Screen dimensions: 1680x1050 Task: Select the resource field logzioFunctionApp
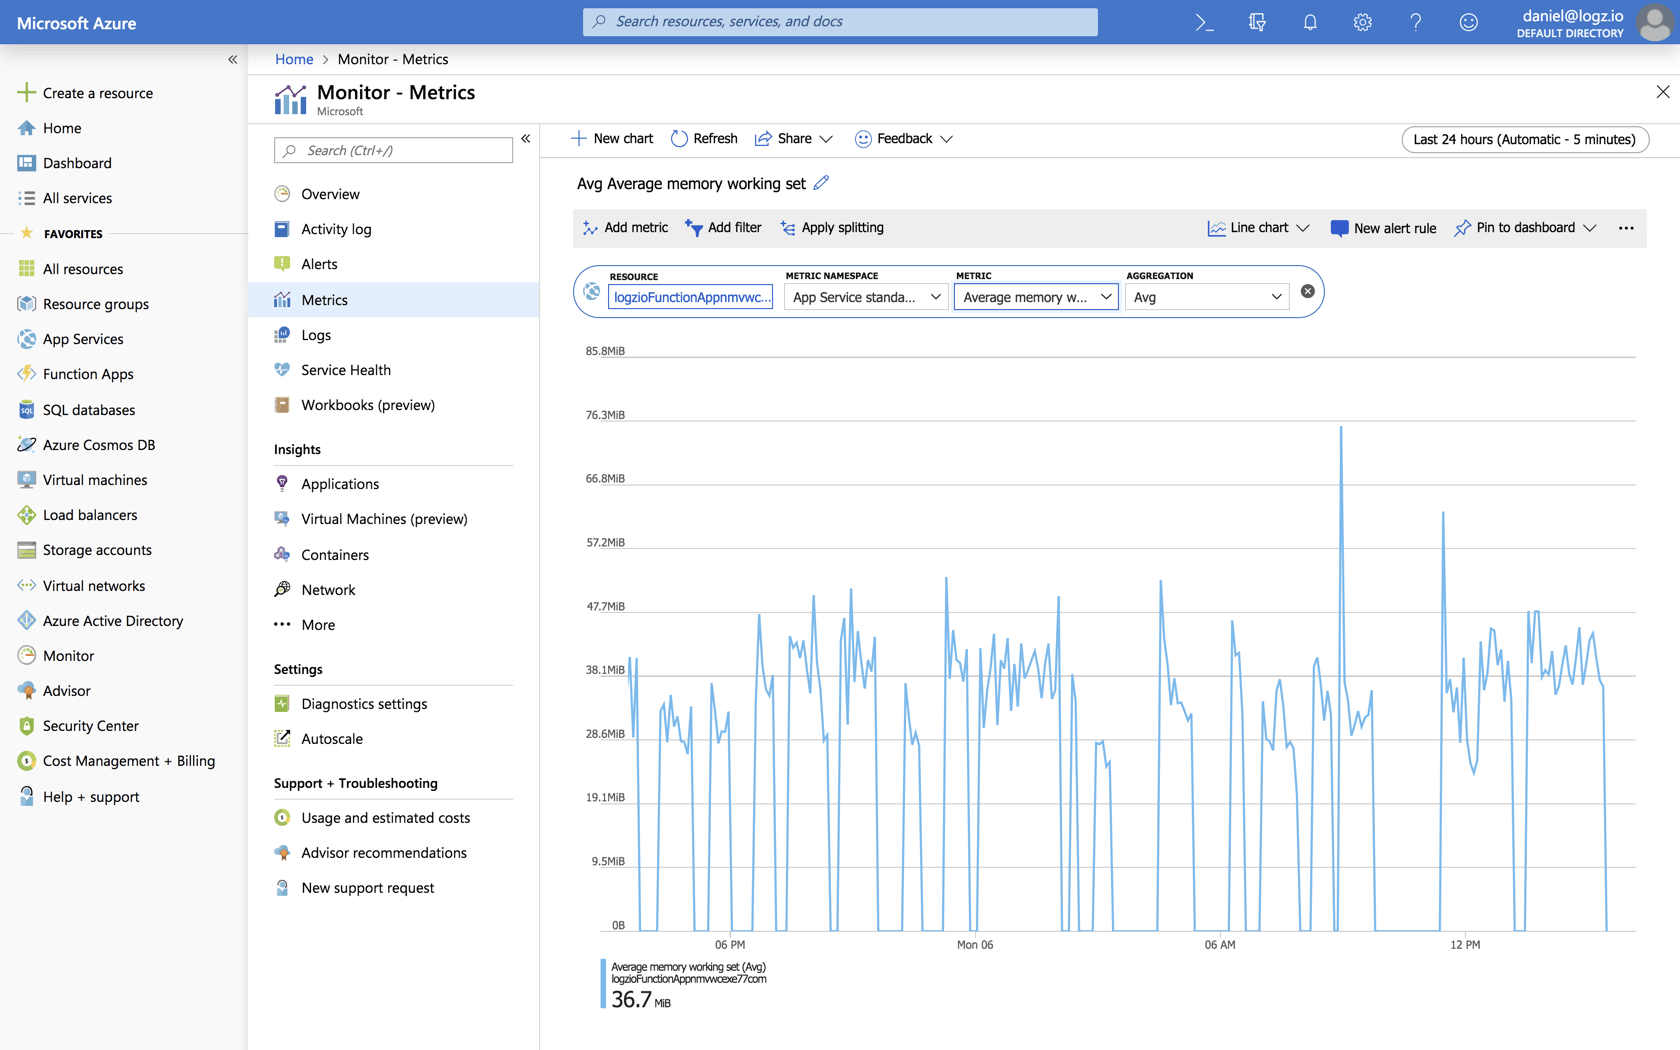click(691, 297)
